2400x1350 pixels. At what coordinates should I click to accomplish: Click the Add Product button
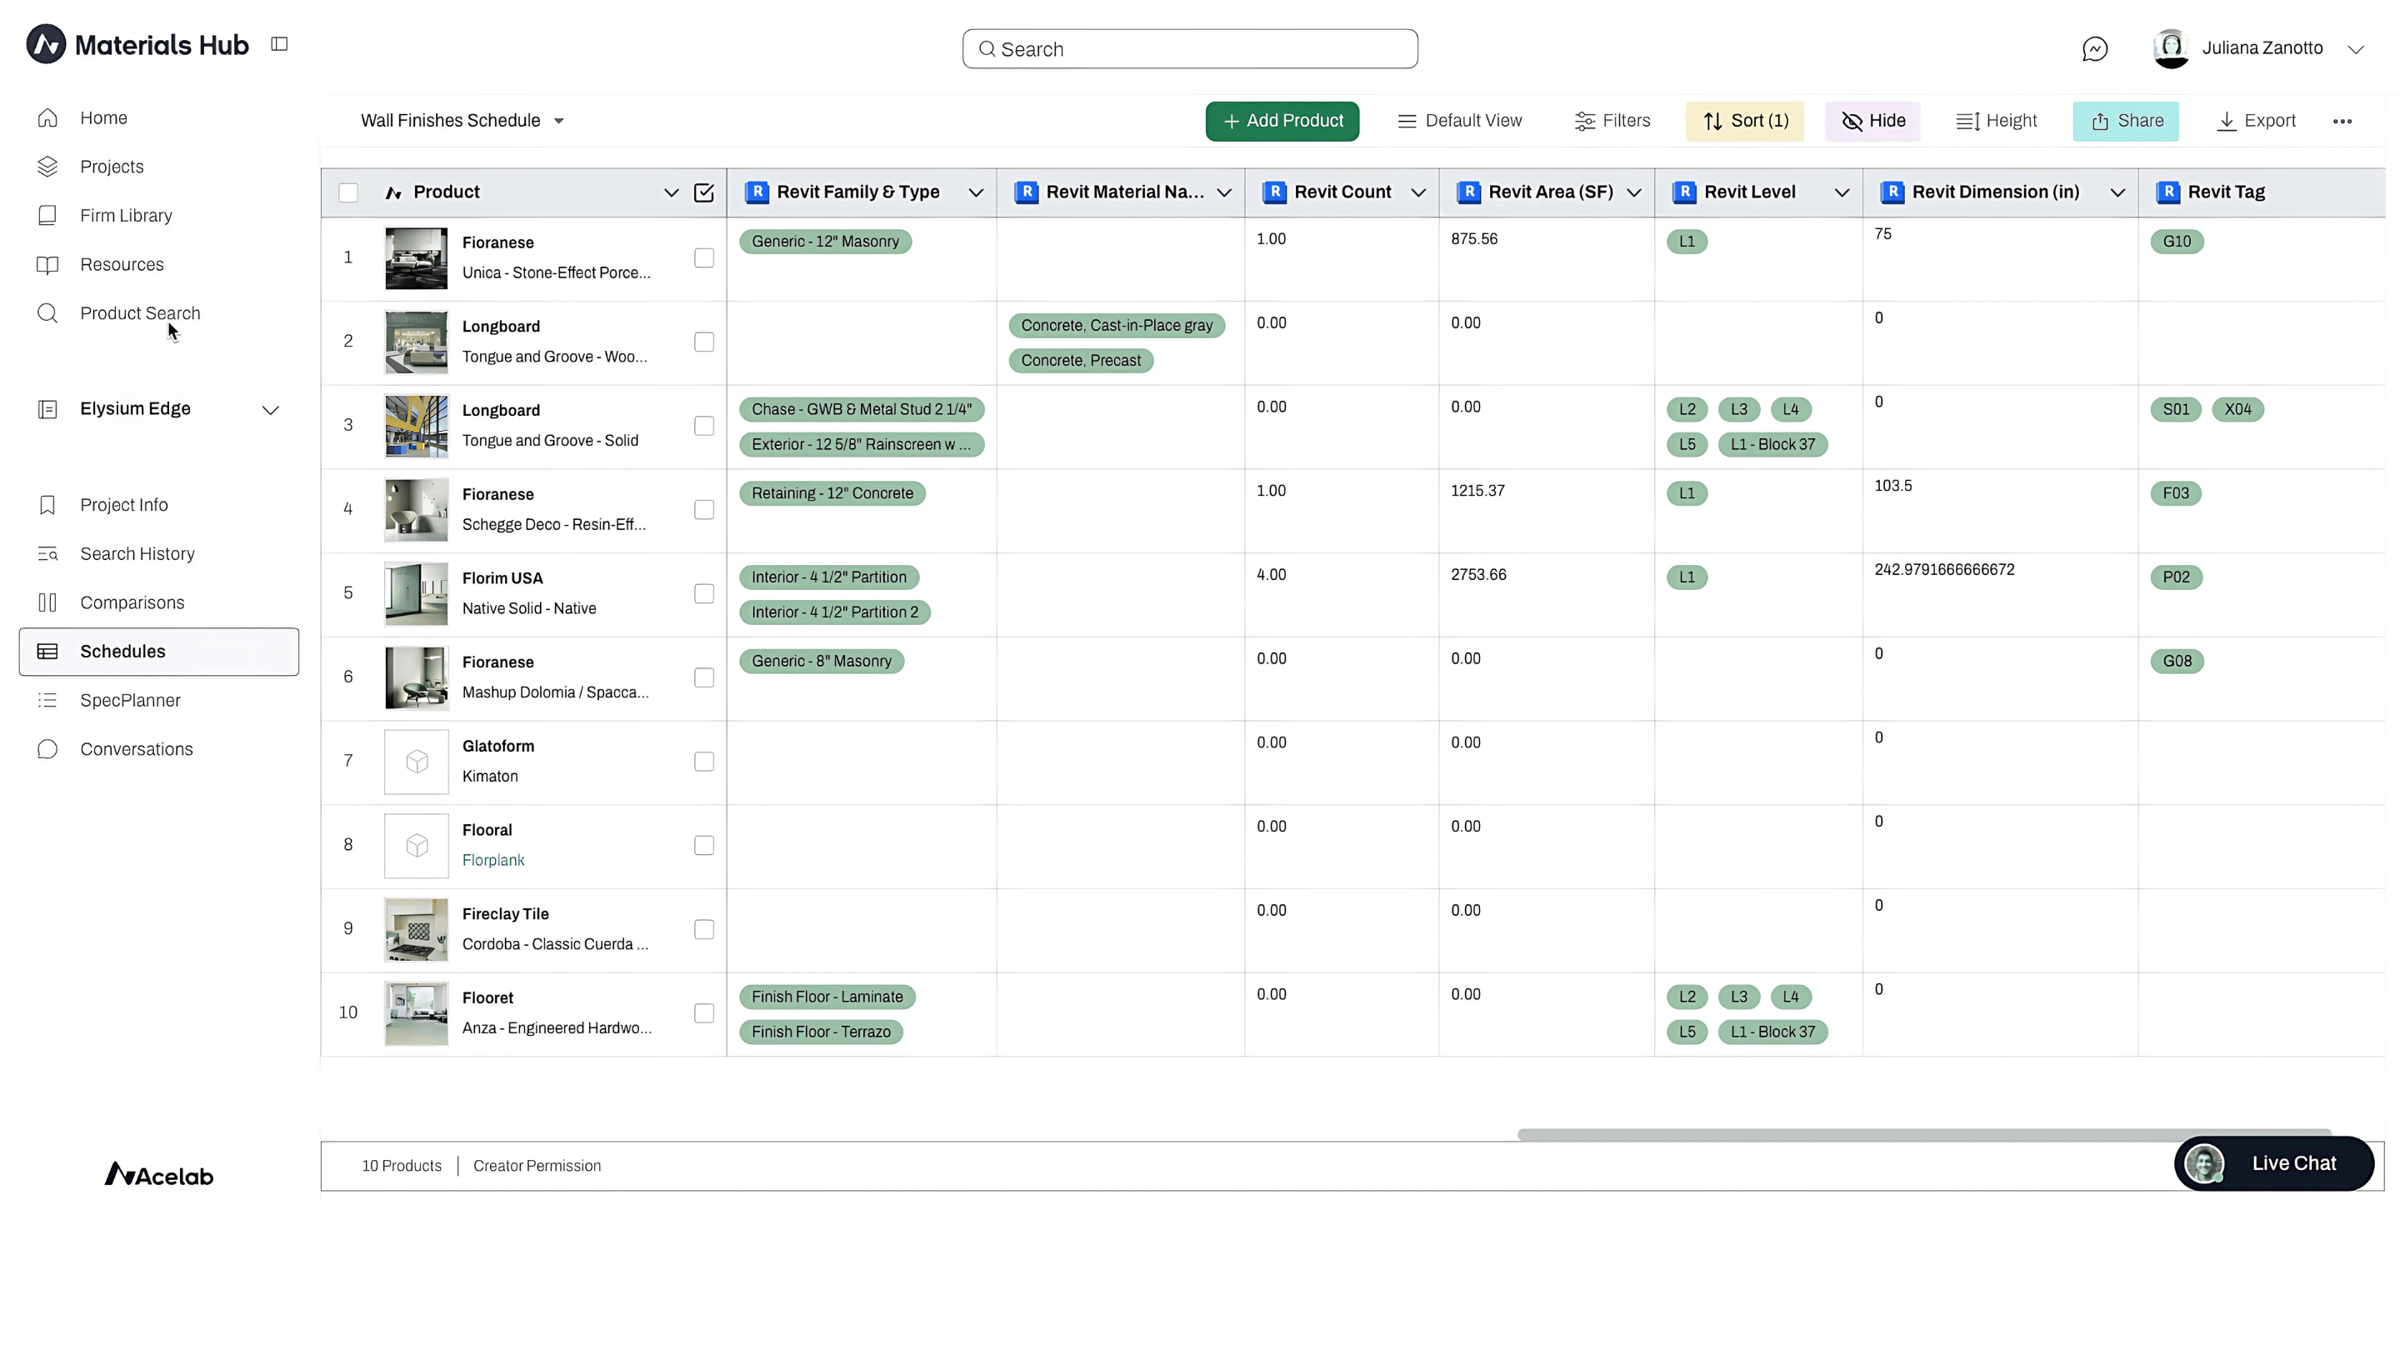pyautogui.click(x=1282, y=121)
